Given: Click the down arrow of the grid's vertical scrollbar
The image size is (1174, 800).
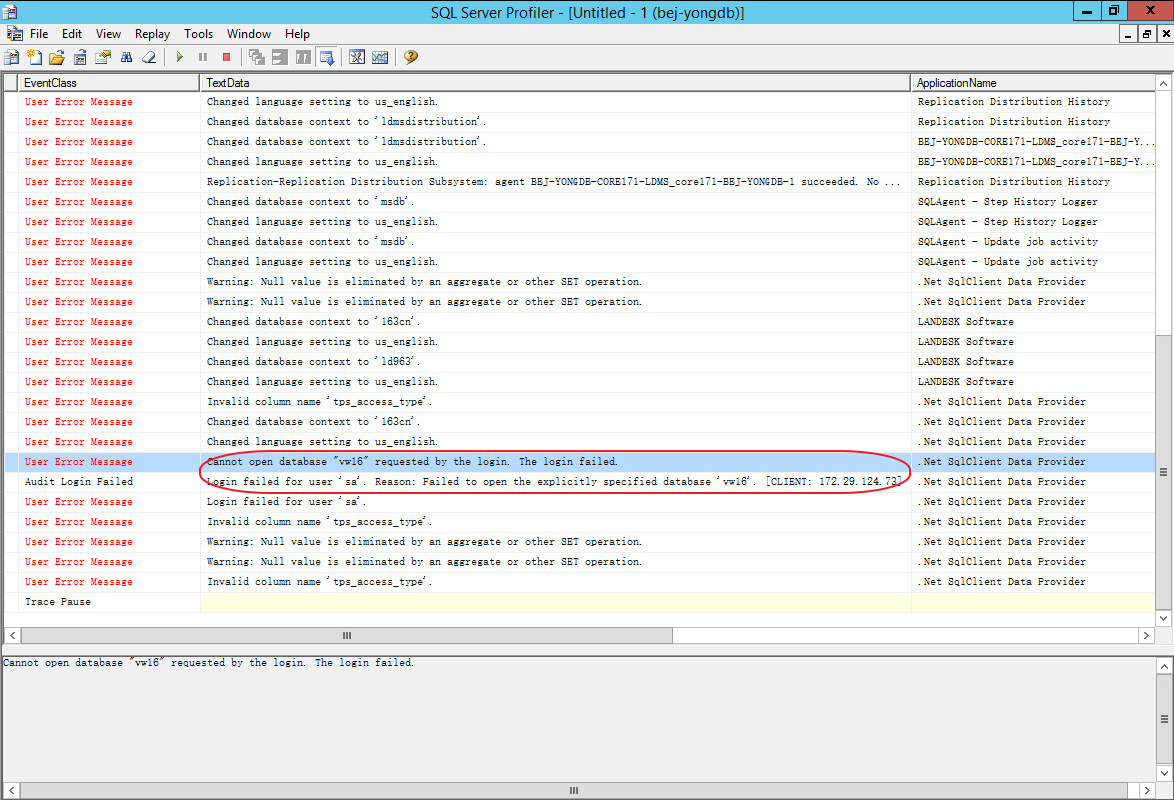Looking at the screenshot, I should click(1164, 619).
